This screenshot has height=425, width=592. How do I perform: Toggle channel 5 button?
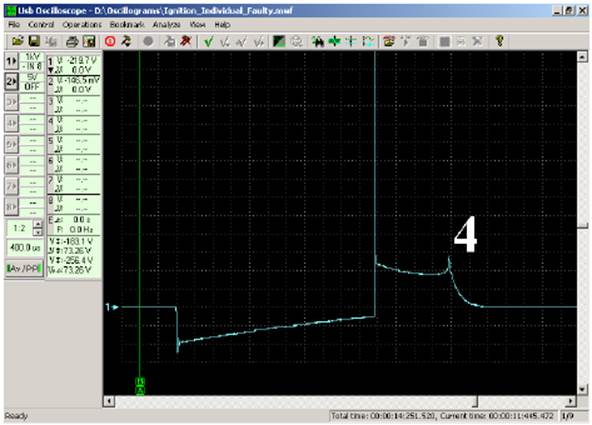click(11, 144)
